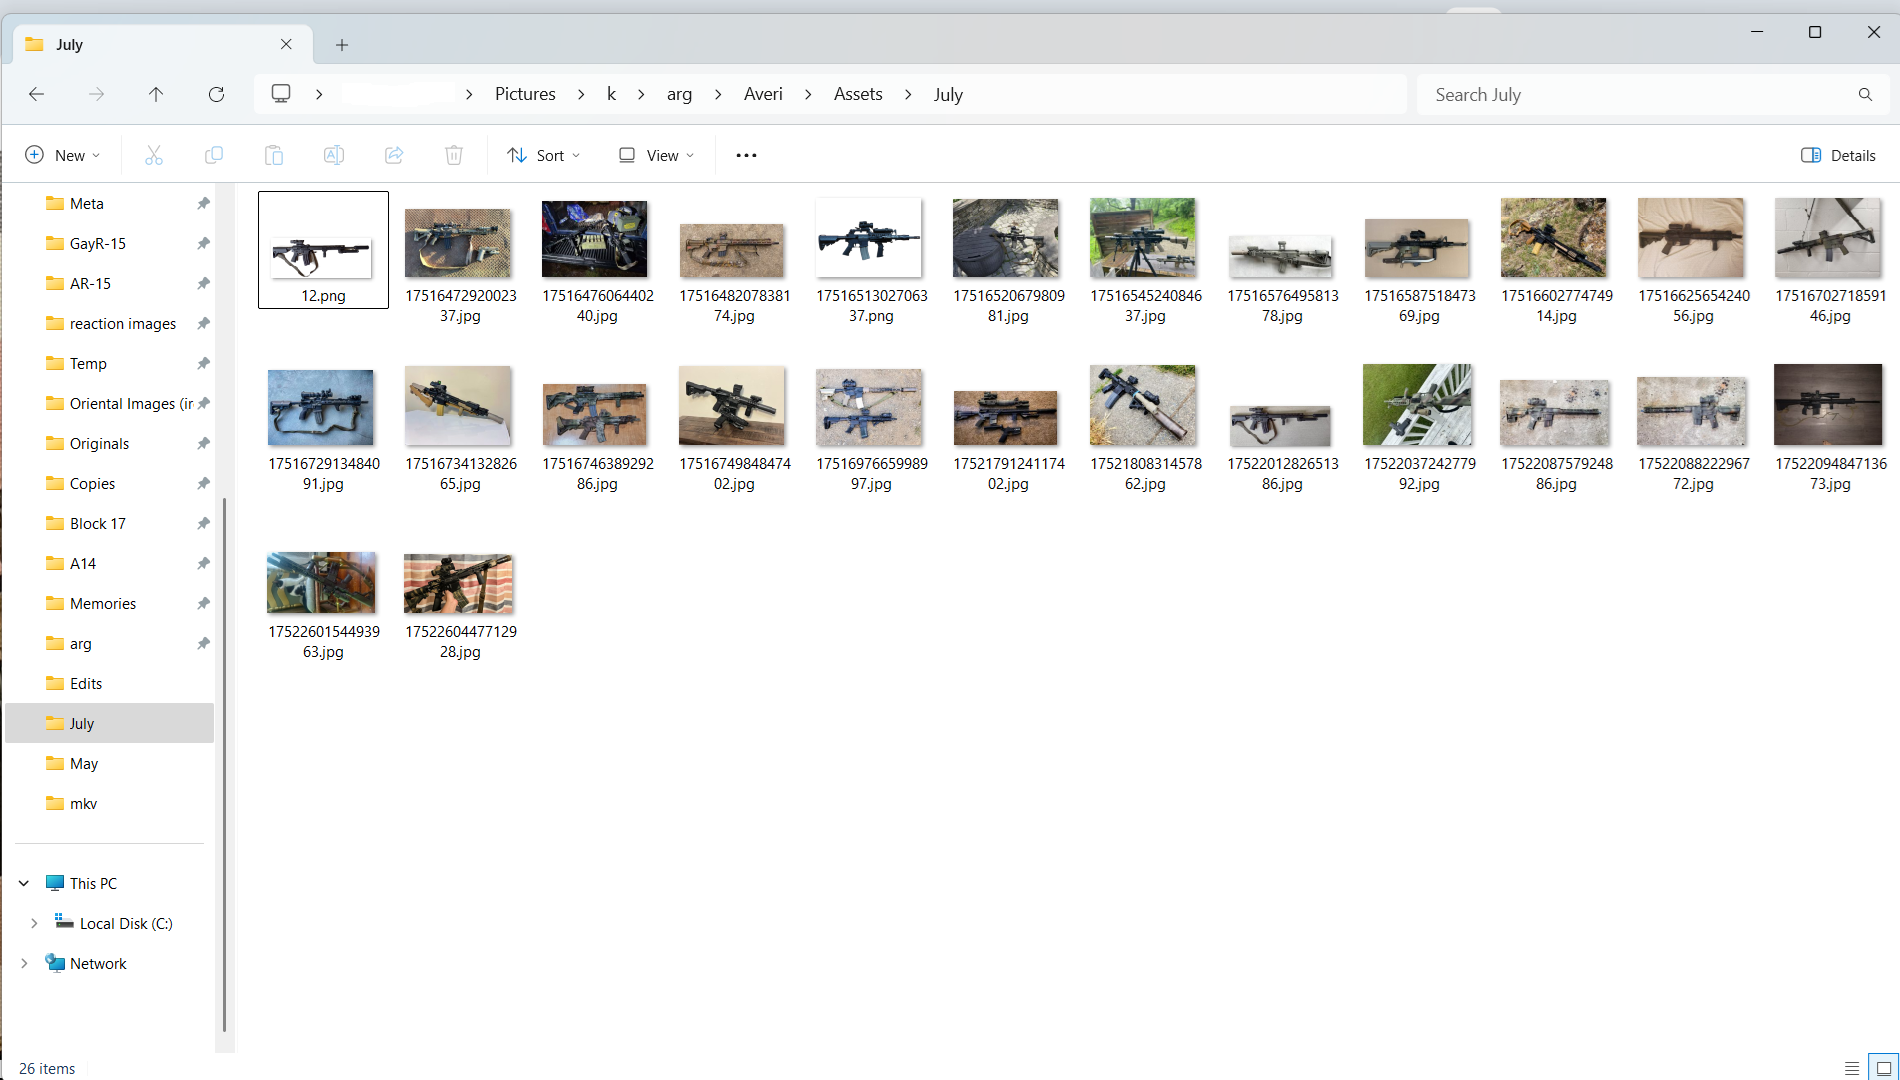The image size is (1900, 1080).
Task: Unpin the Block 17 folder pin icon
Action: [203, 523]
